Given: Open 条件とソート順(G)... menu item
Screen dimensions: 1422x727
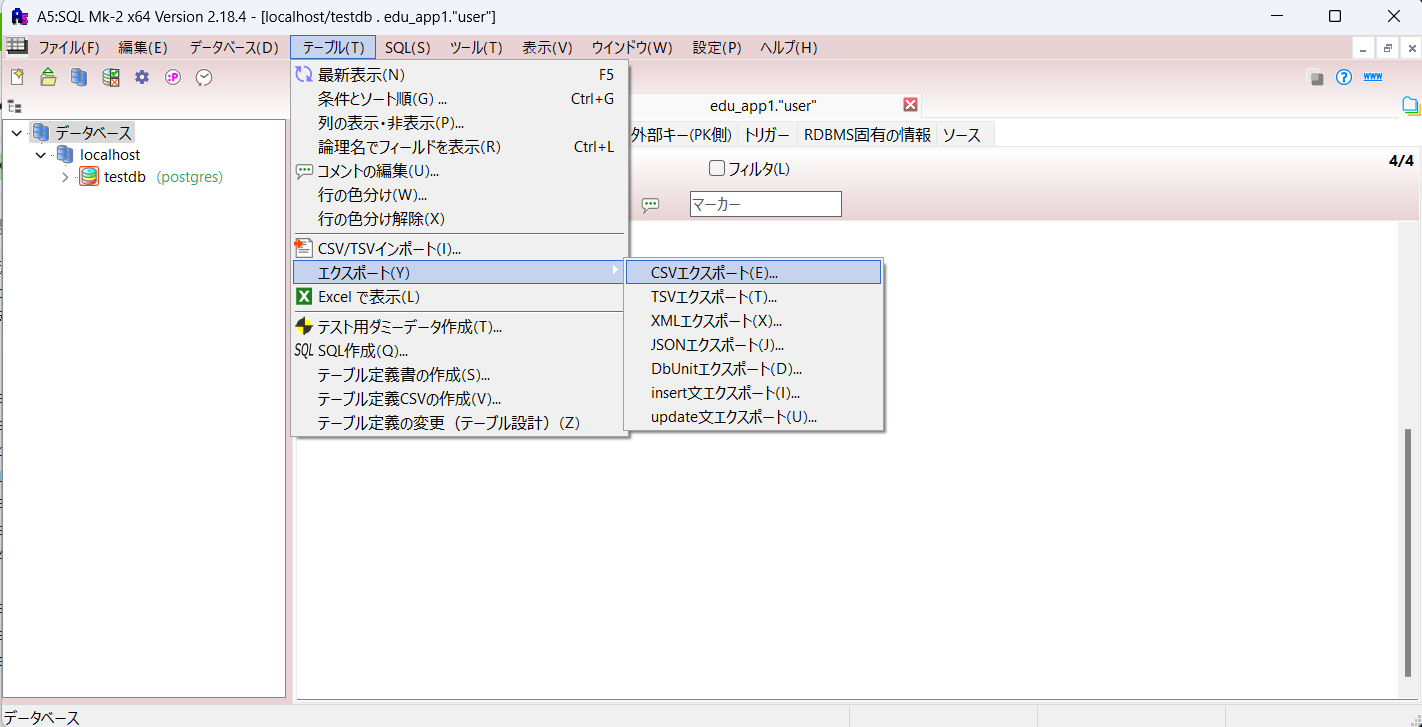Looking at the screenshot, I should [459, 98].
